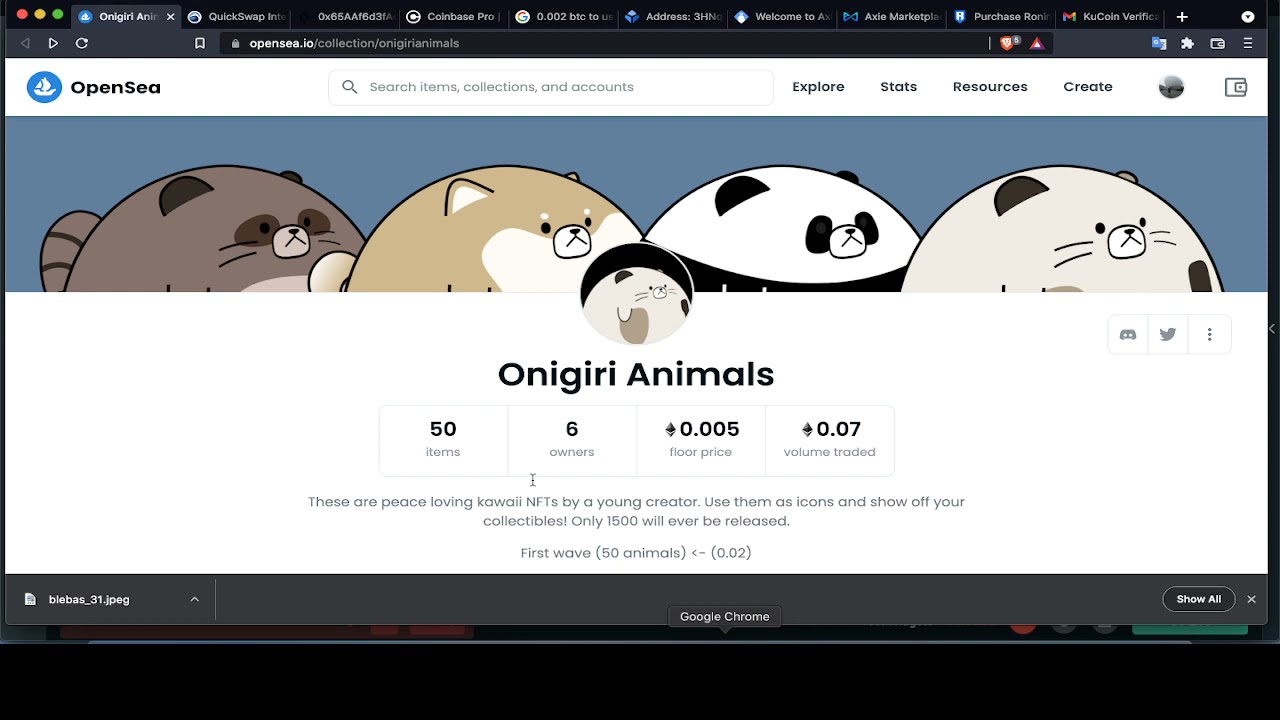
Task: Open the Explore menu
Action: pyautogui.click(x=818, y=87)
